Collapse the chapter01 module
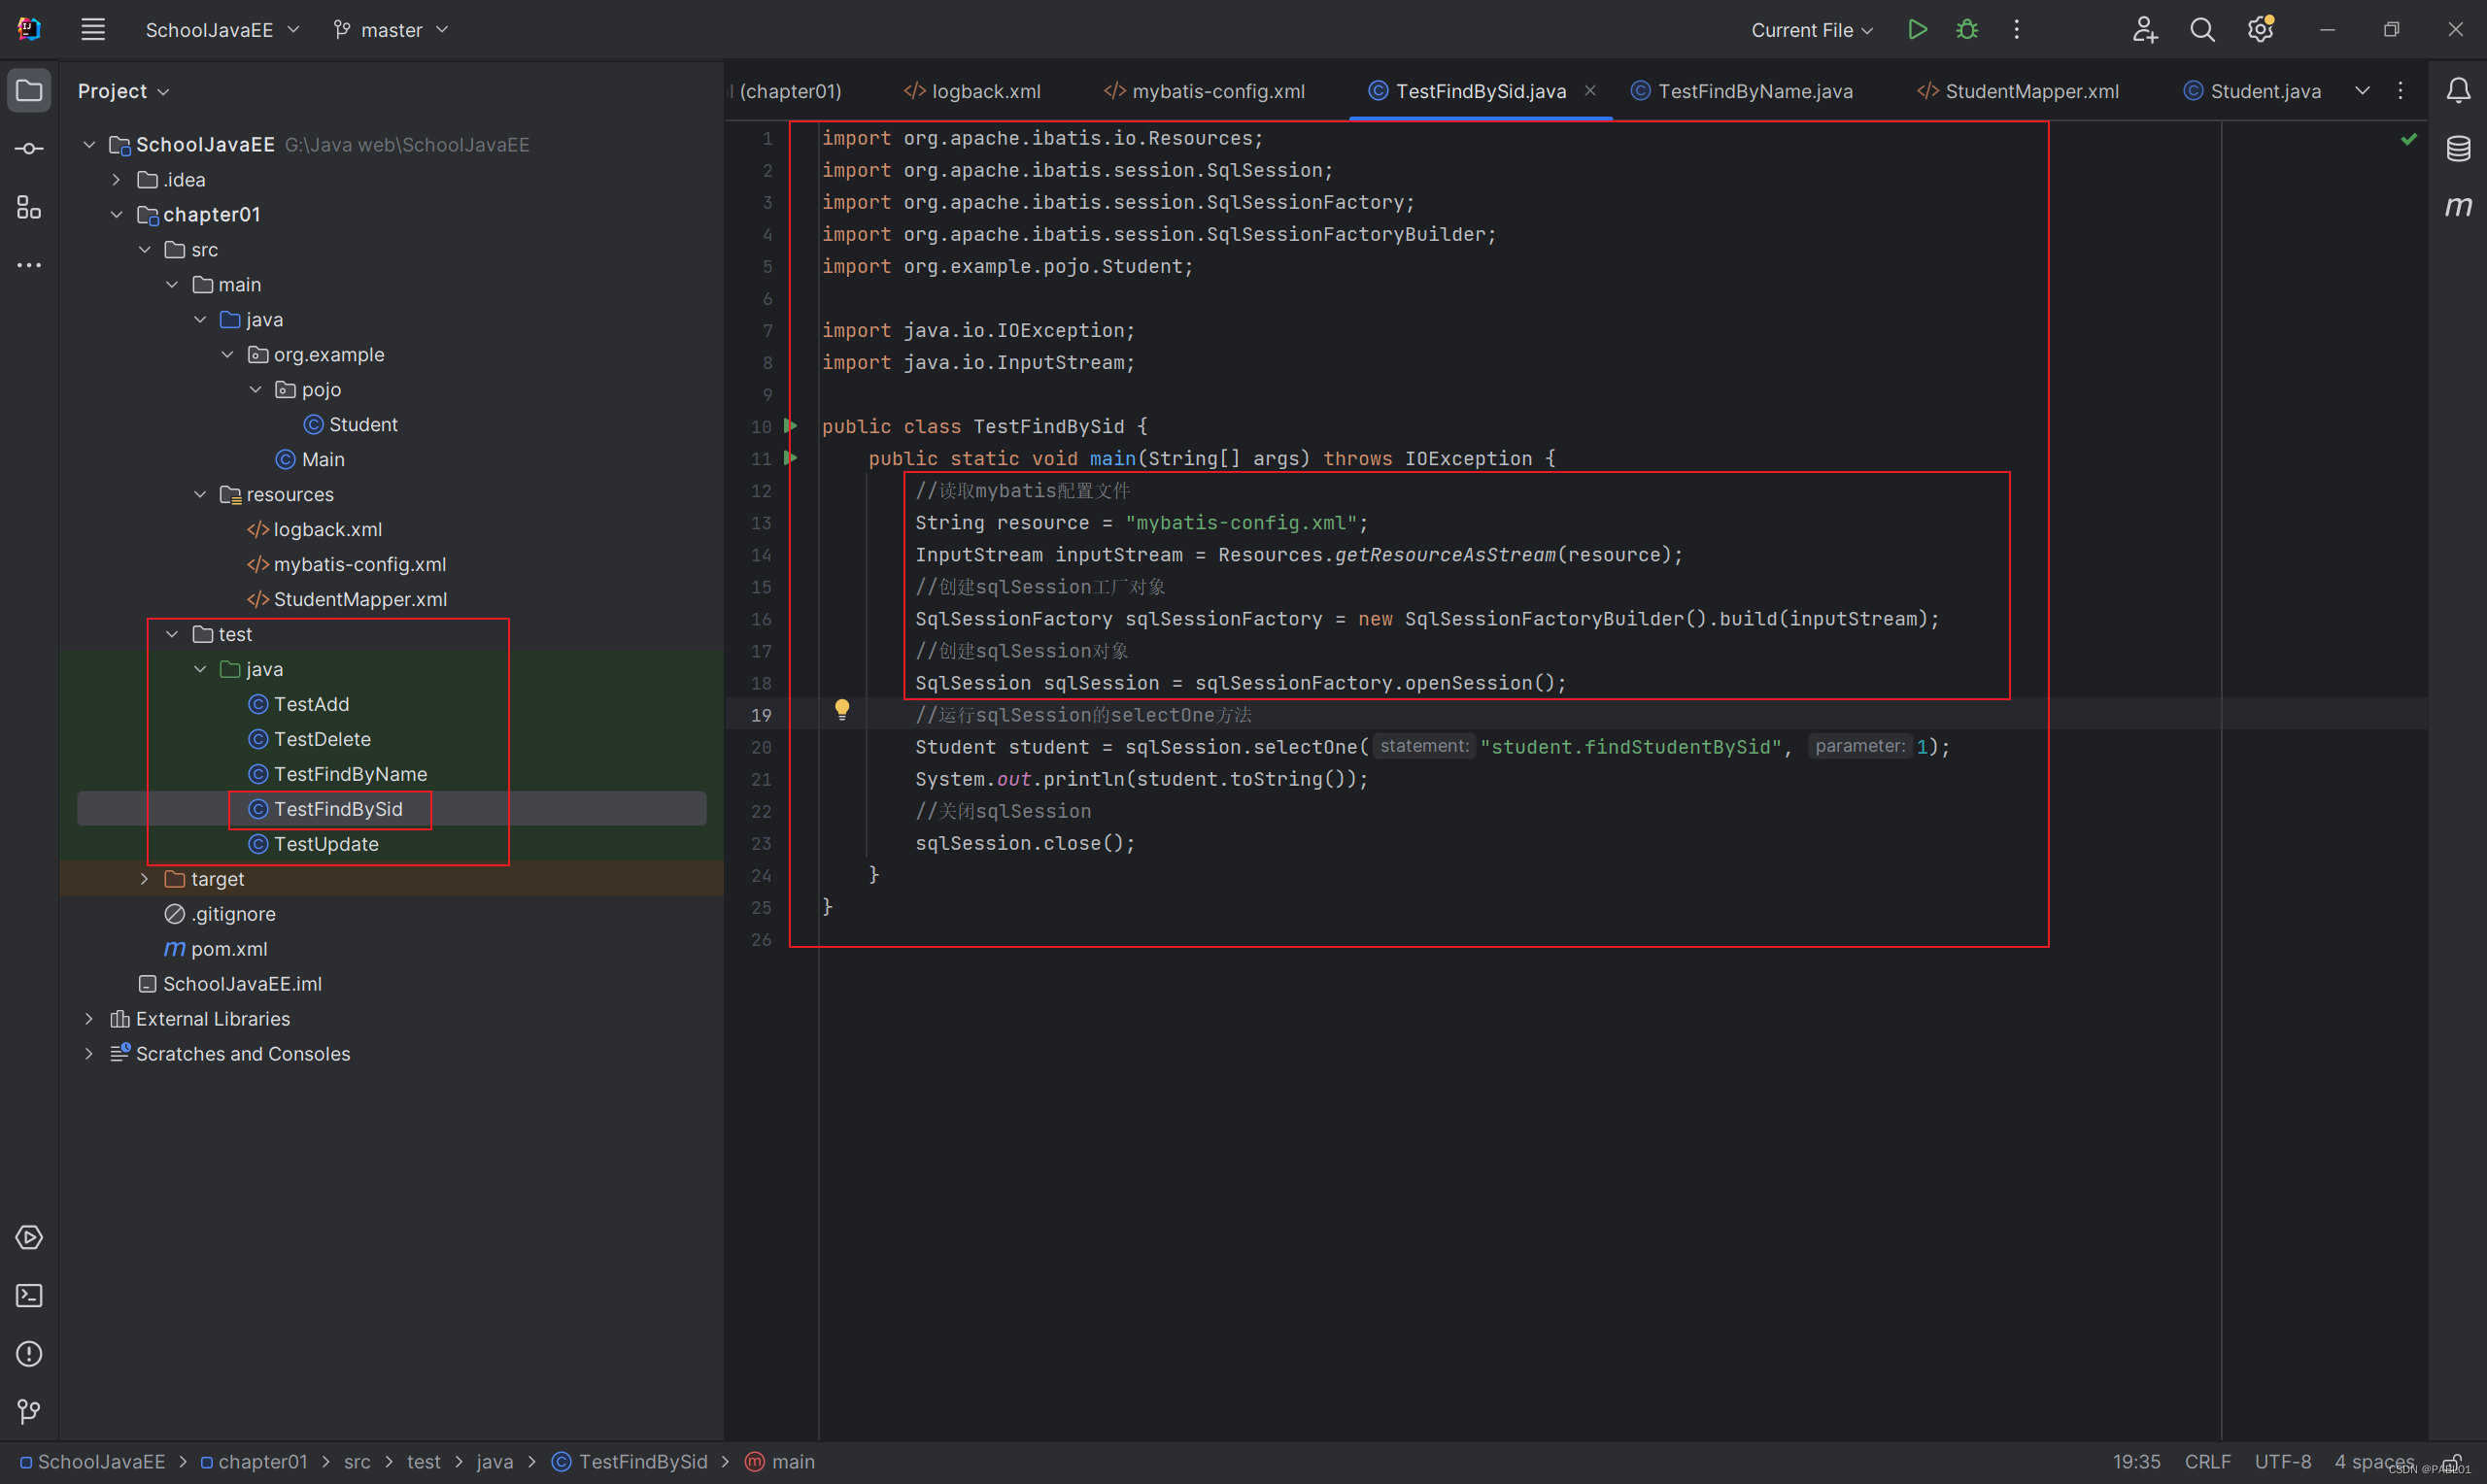The image size is (2487, 1484). pos(117,215)
